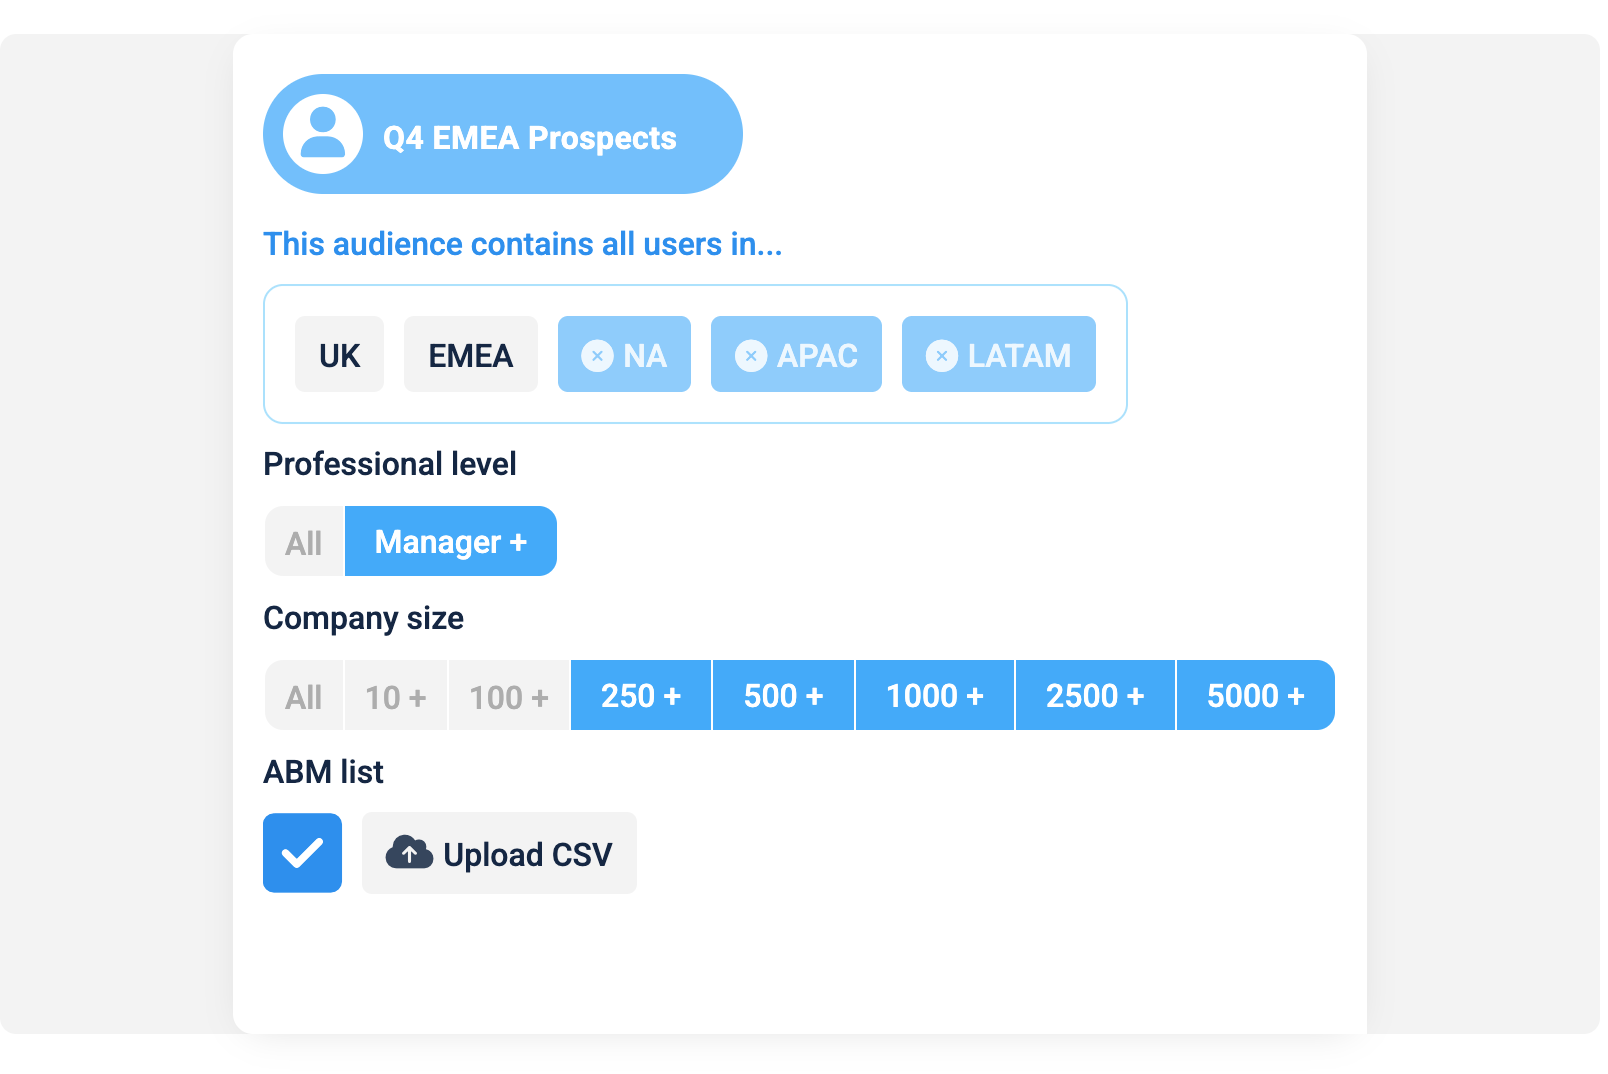Image resolution: width=1608 pixels, height=1074 pixels.
Task: Remove the APAC region tag
Action: 751,355
